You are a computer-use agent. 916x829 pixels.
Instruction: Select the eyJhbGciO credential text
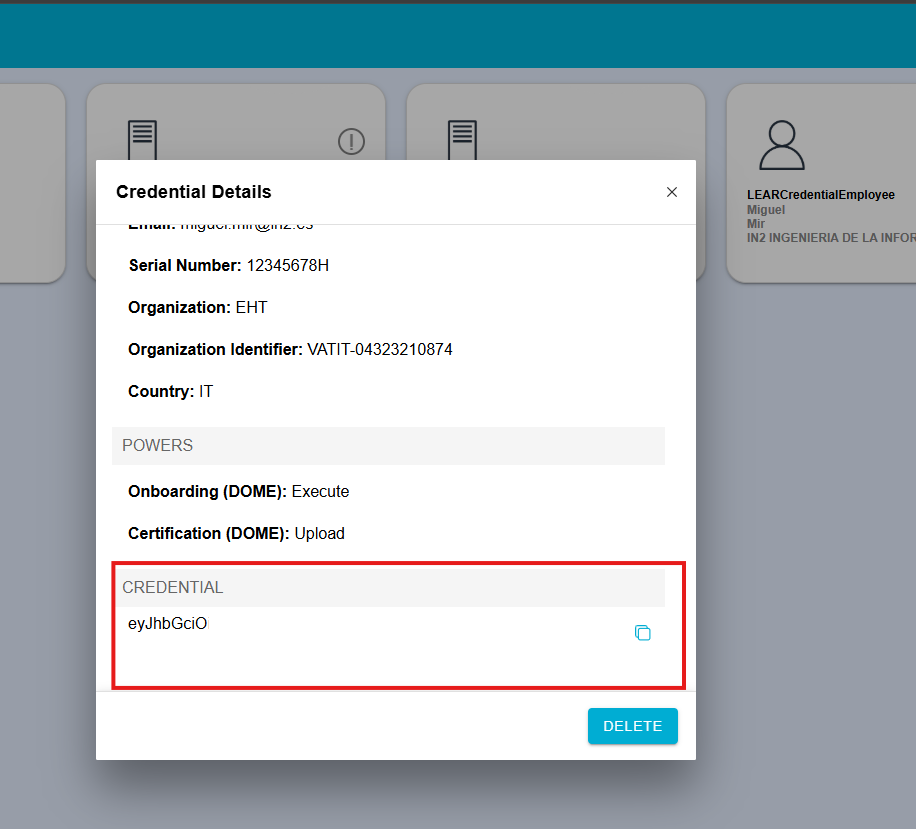pyautogui.click(x=167, y=624)
